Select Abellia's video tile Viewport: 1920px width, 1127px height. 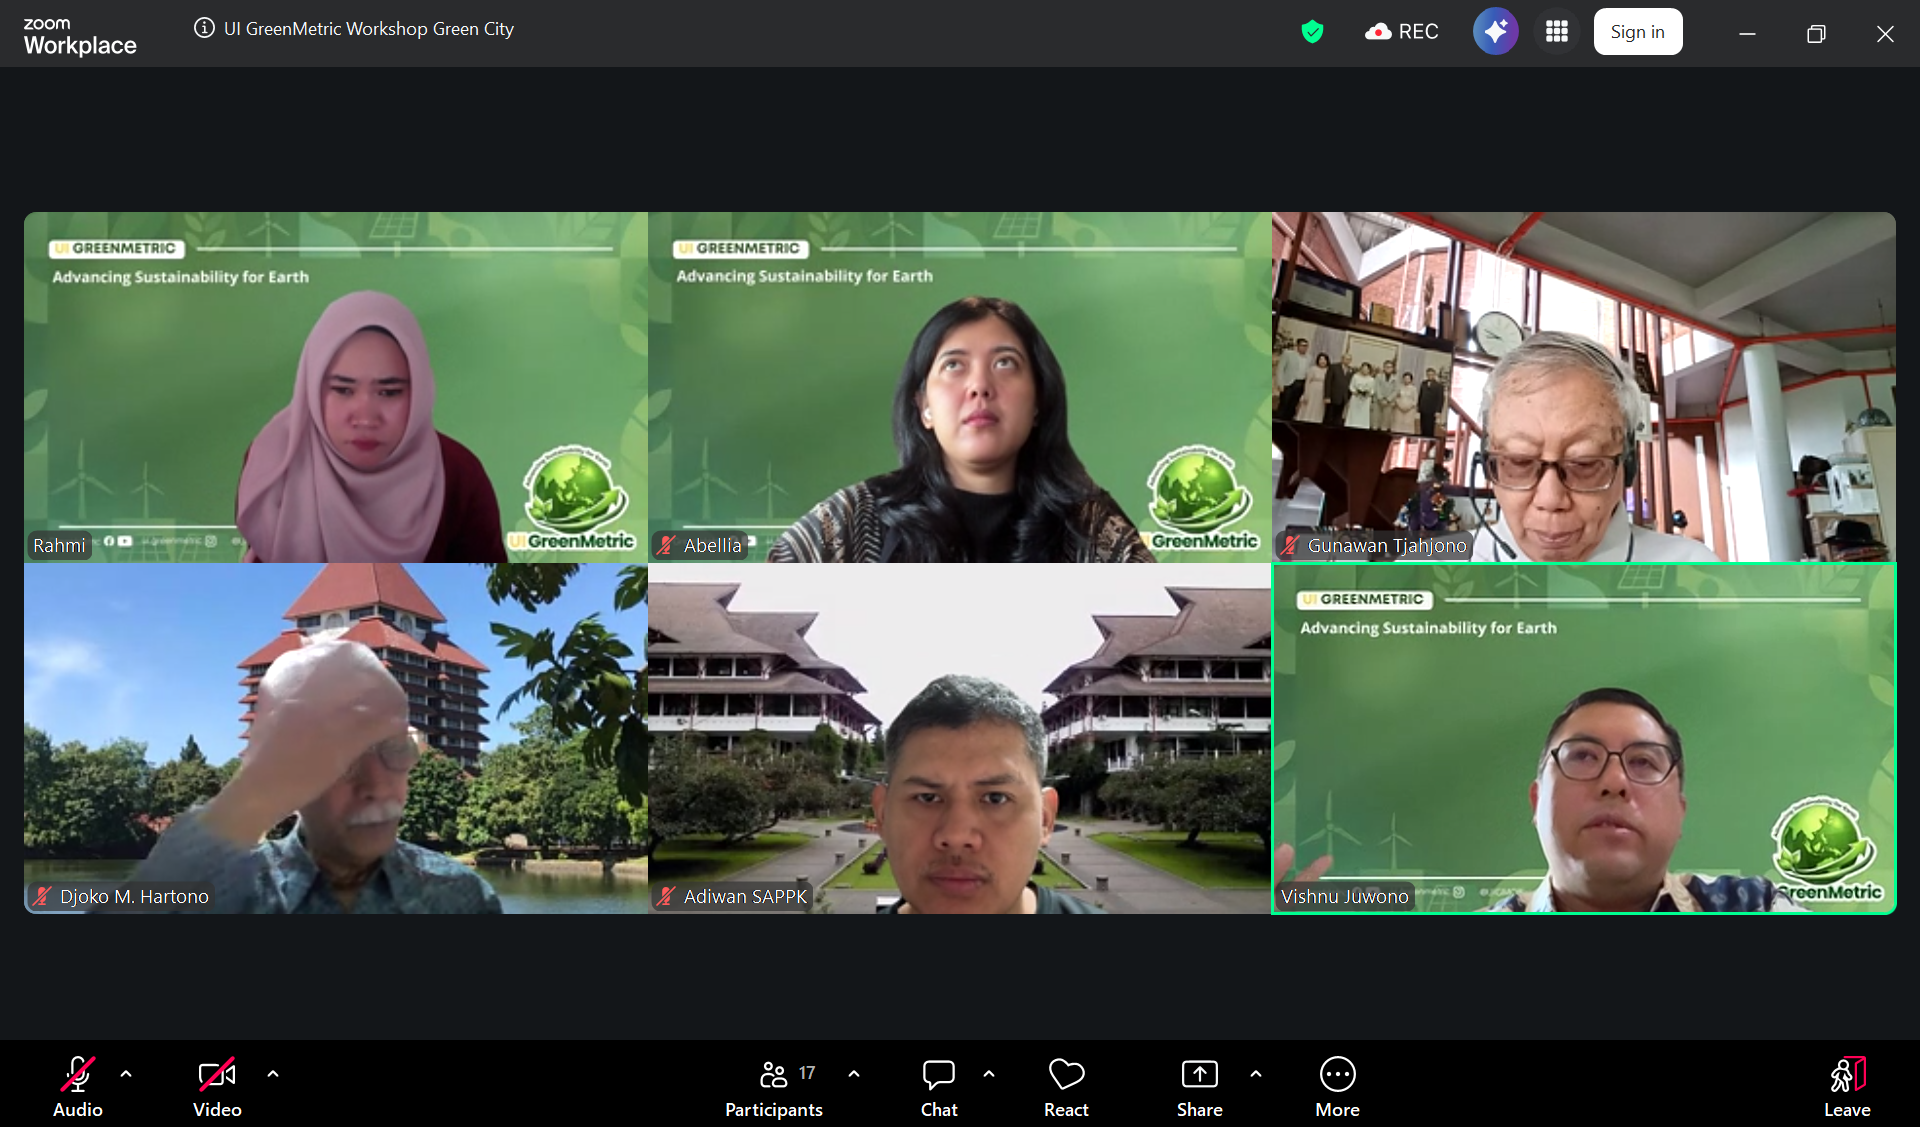point(960,387)
